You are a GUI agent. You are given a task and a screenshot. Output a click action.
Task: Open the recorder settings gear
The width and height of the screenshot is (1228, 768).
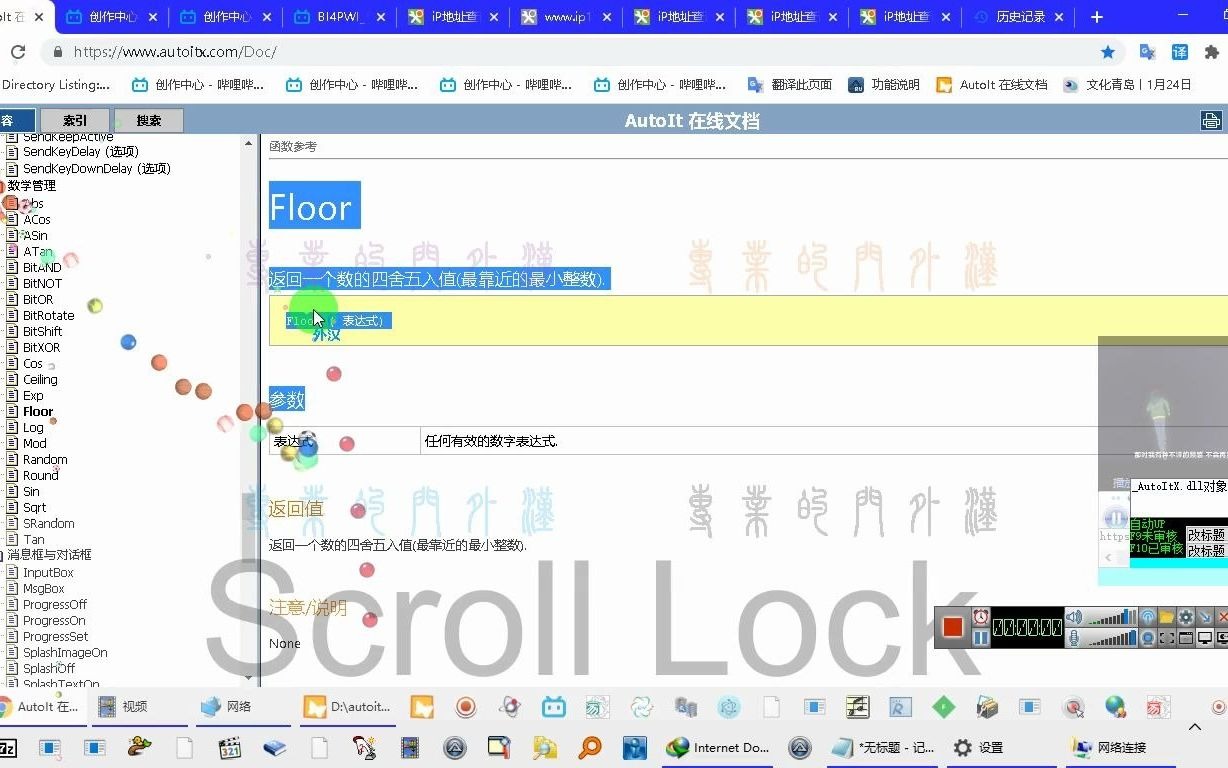[1186, 617]
